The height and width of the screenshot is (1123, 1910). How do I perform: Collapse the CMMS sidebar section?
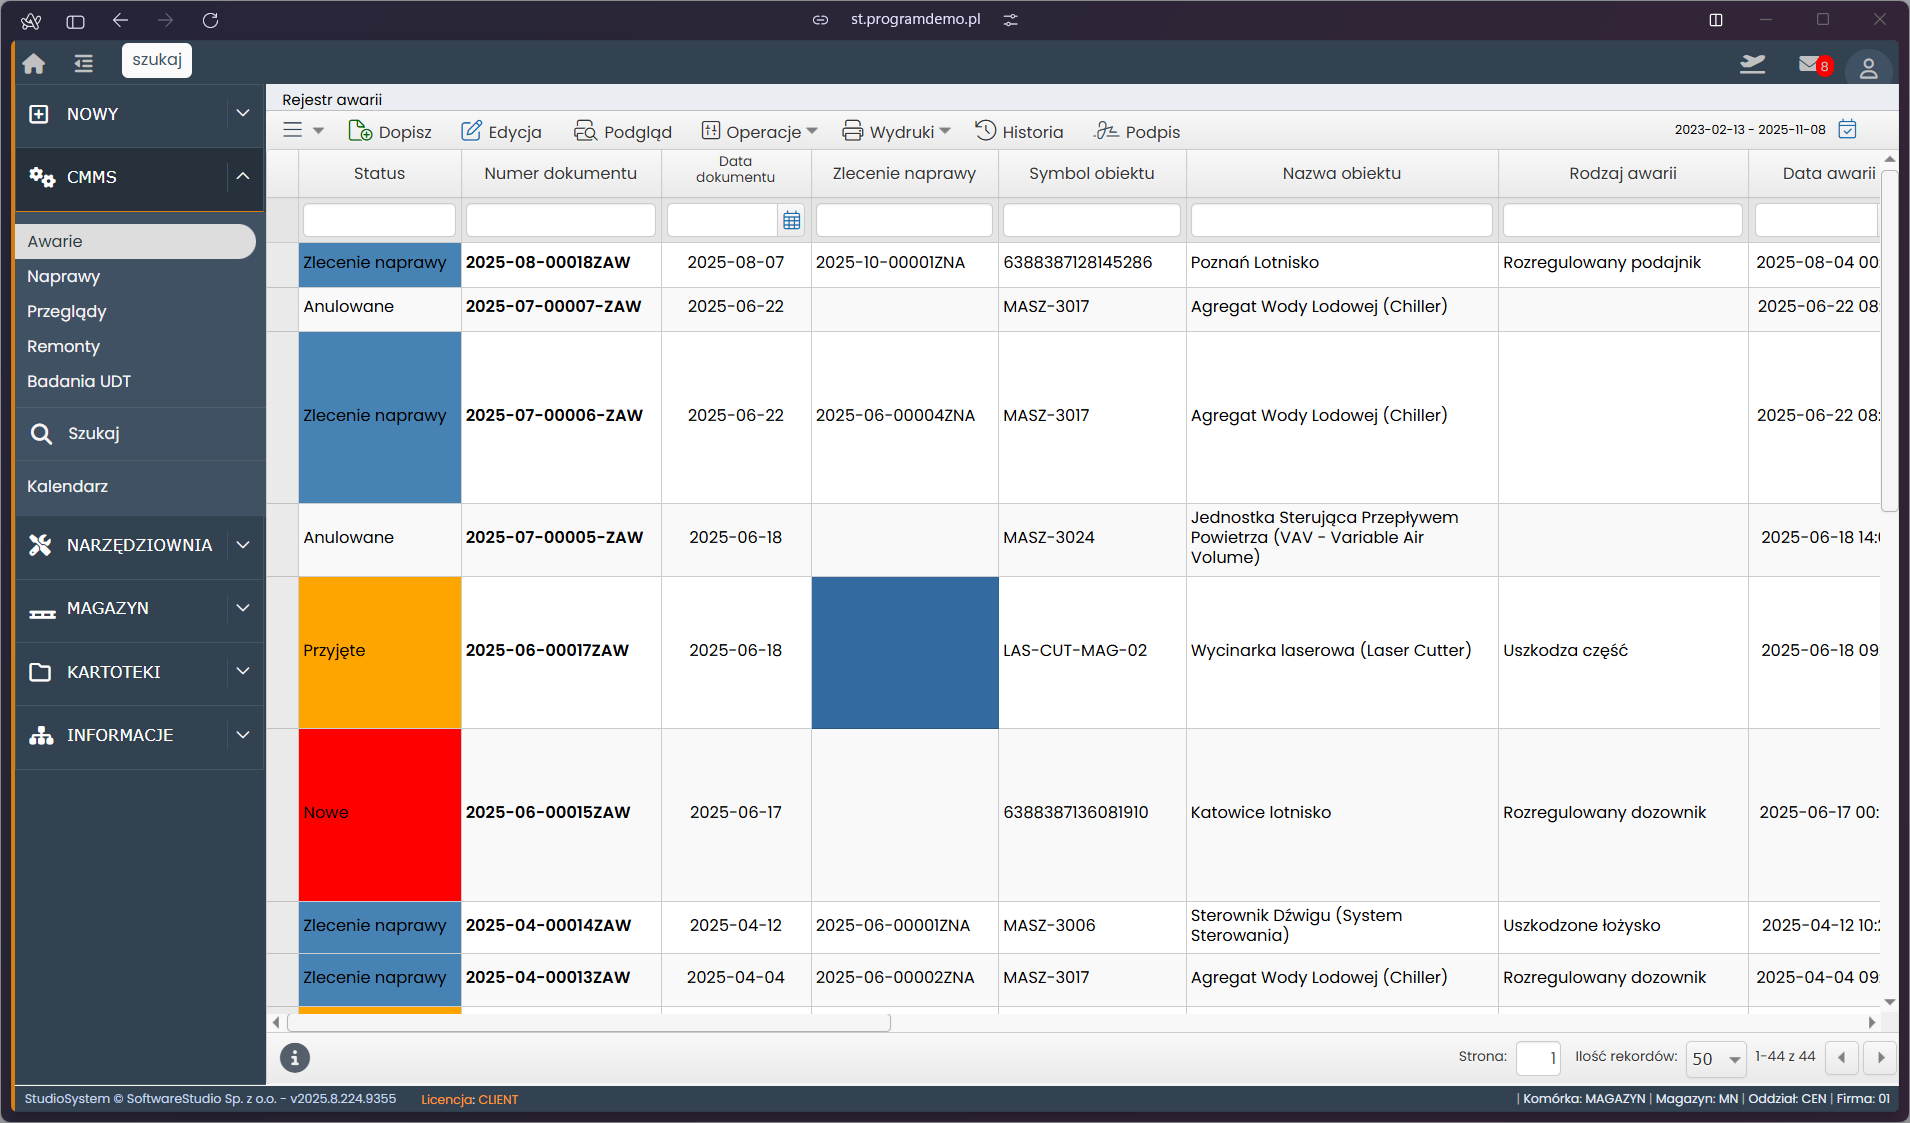point(243,177)
